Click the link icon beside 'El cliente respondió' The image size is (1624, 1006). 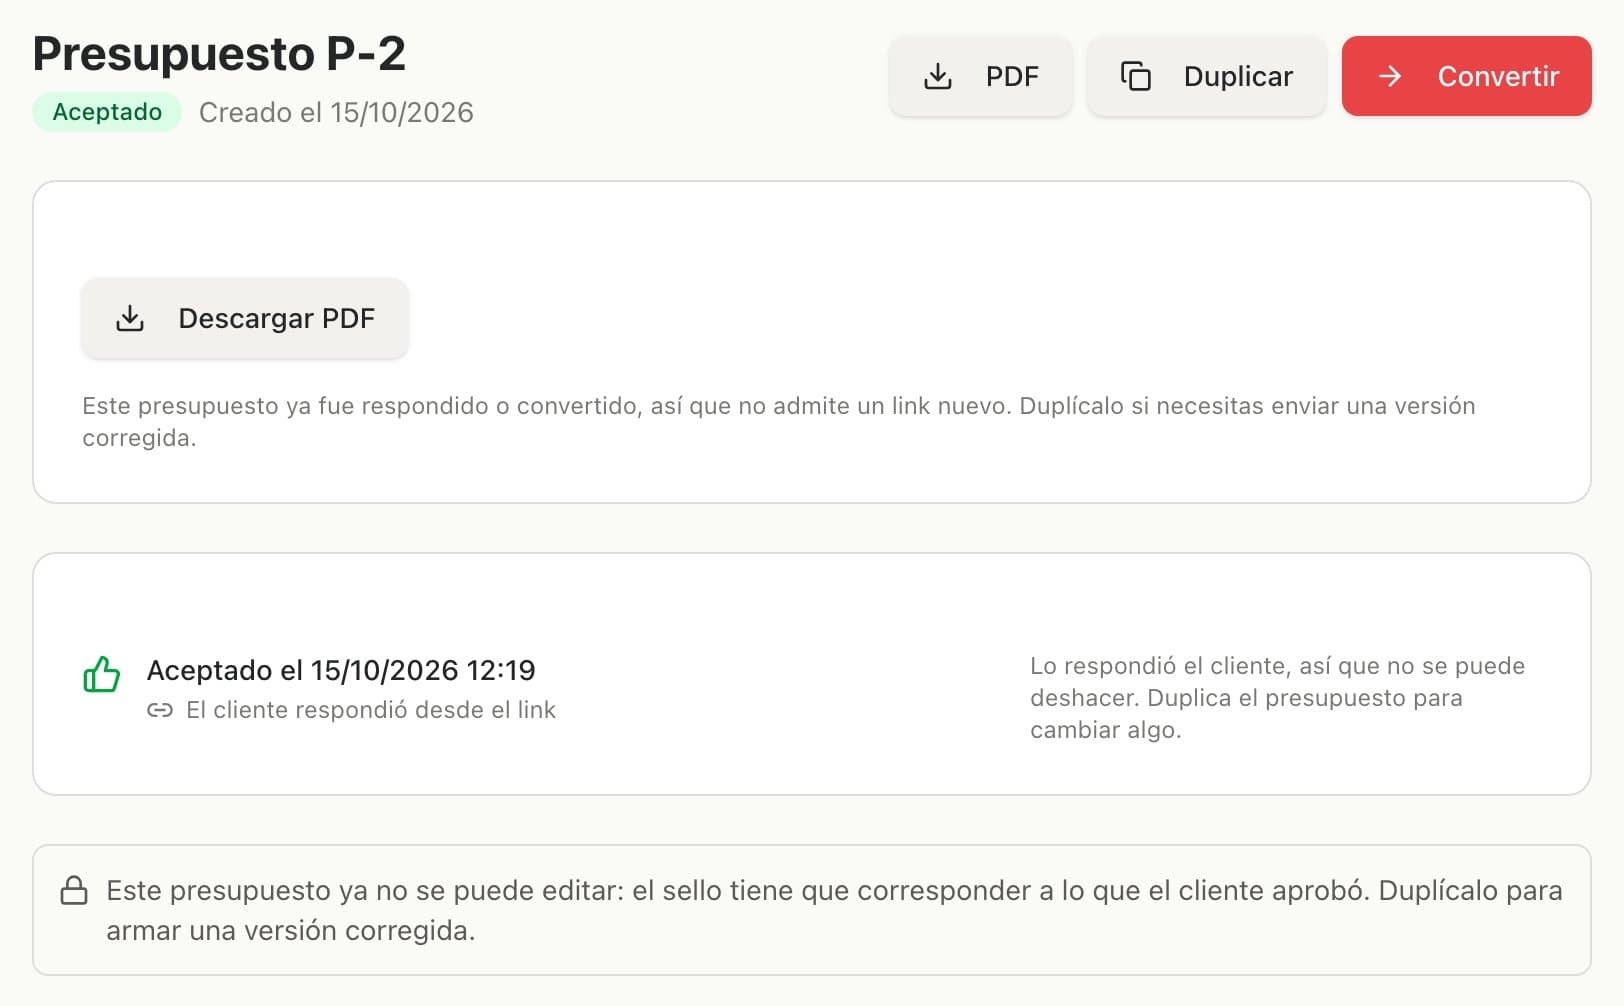click(x=160, y=710)
